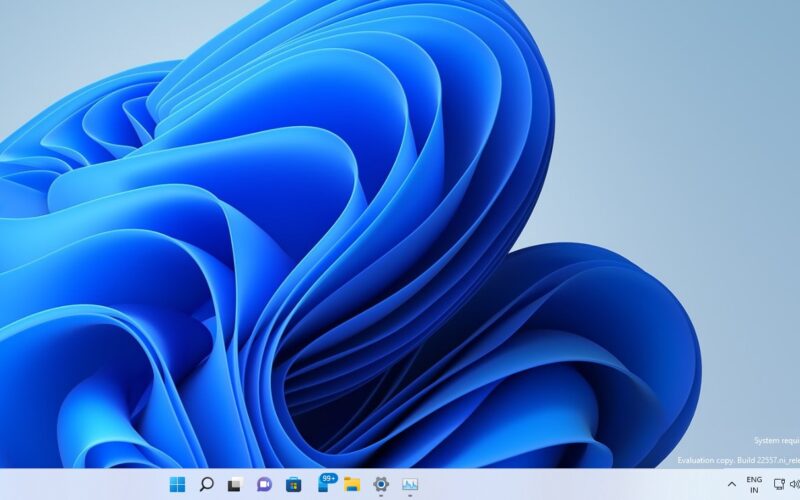This screenshot has height=500, width=800.
Task: Open Settings gear in taskbar
Action: coord(381,484)
